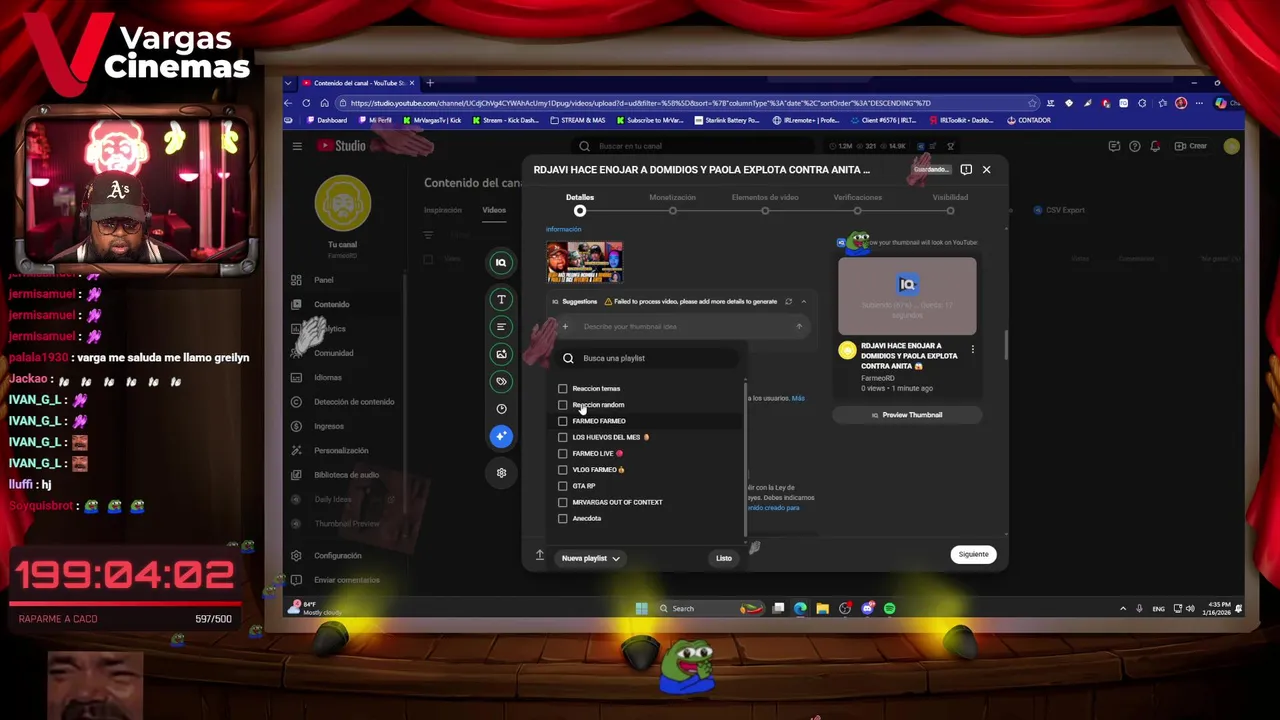Screen dimensions: 1280x720
Task: Click the Siguiente button
Action: click(x=973, y=555)
